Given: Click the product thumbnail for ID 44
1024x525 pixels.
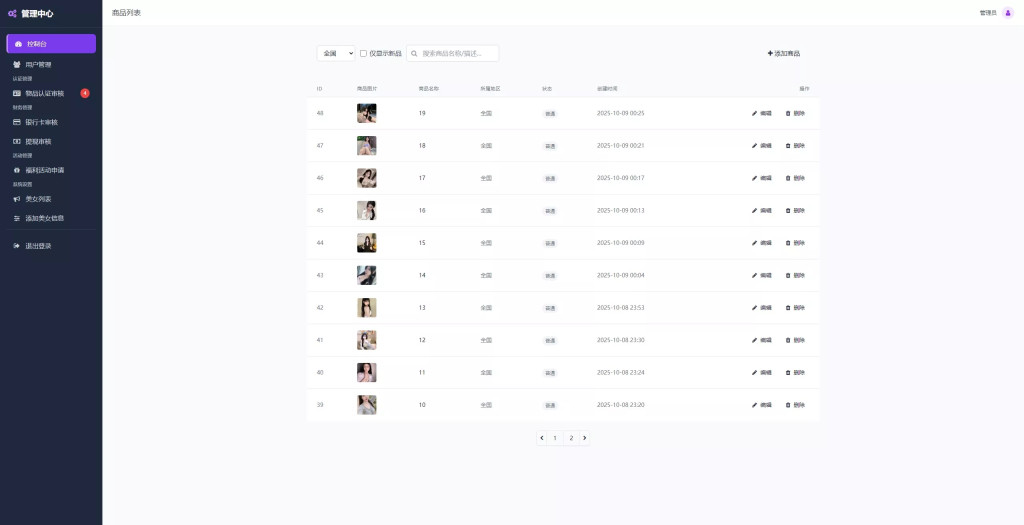Looking at the screenshot, I should [x=366, y=243].
